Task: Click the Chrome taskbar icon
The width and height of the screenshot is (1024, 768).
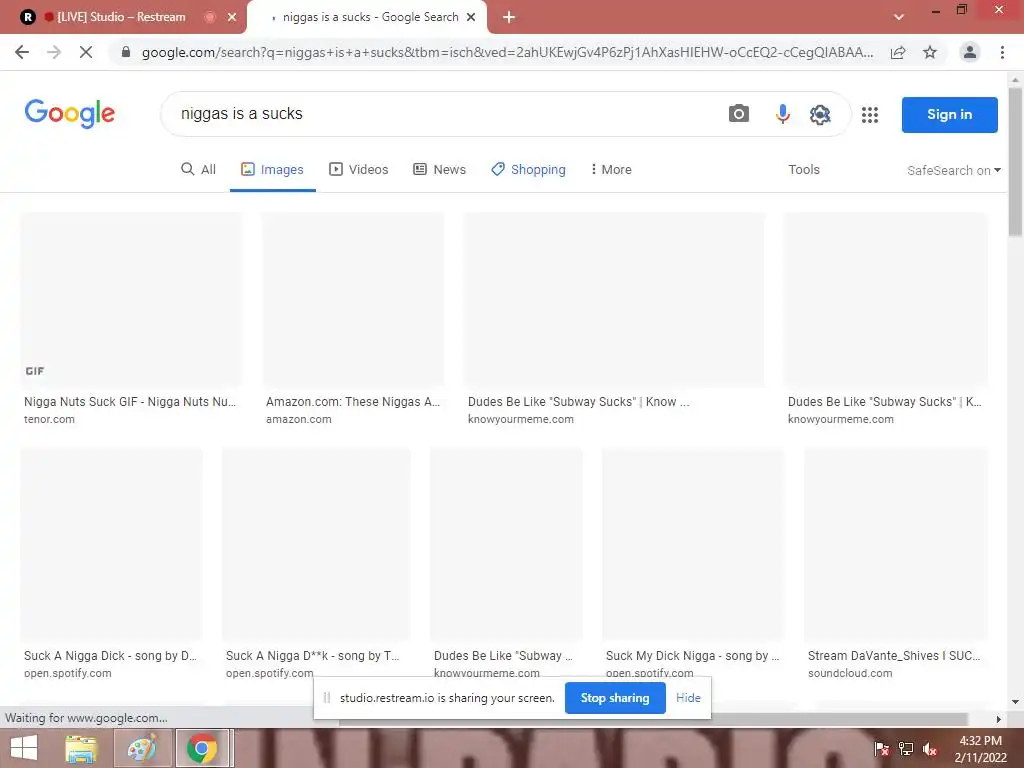Action: (202, 748)
